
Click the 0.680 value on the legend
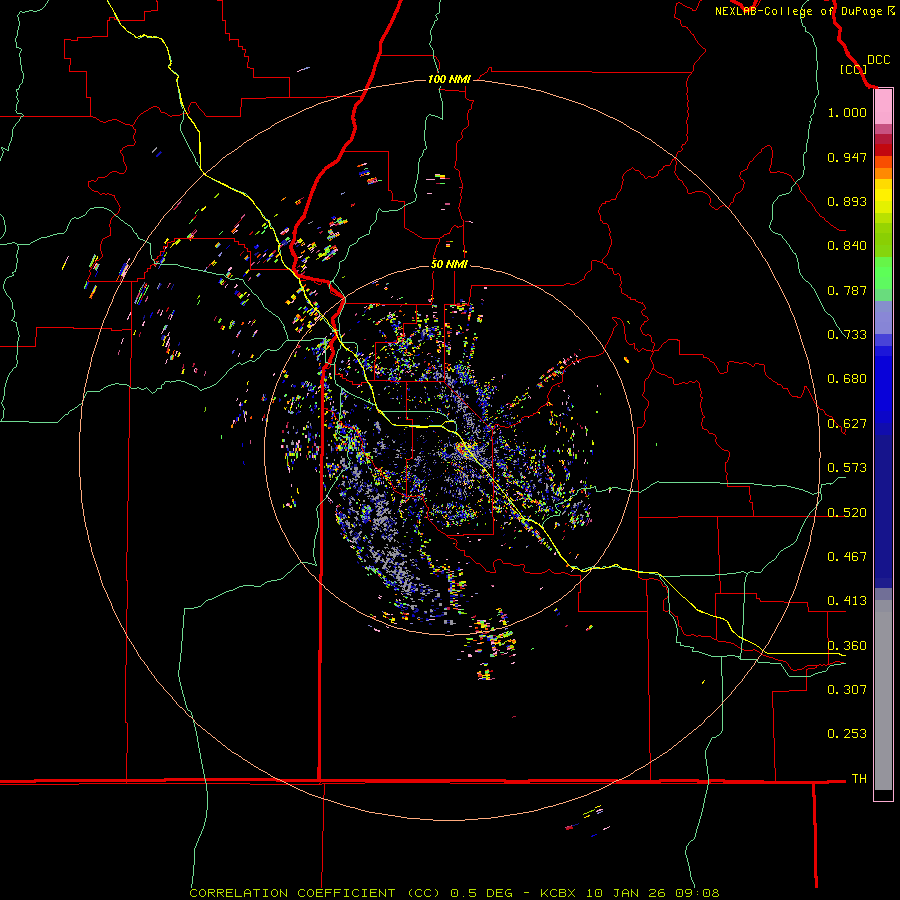tap(847, 379)
